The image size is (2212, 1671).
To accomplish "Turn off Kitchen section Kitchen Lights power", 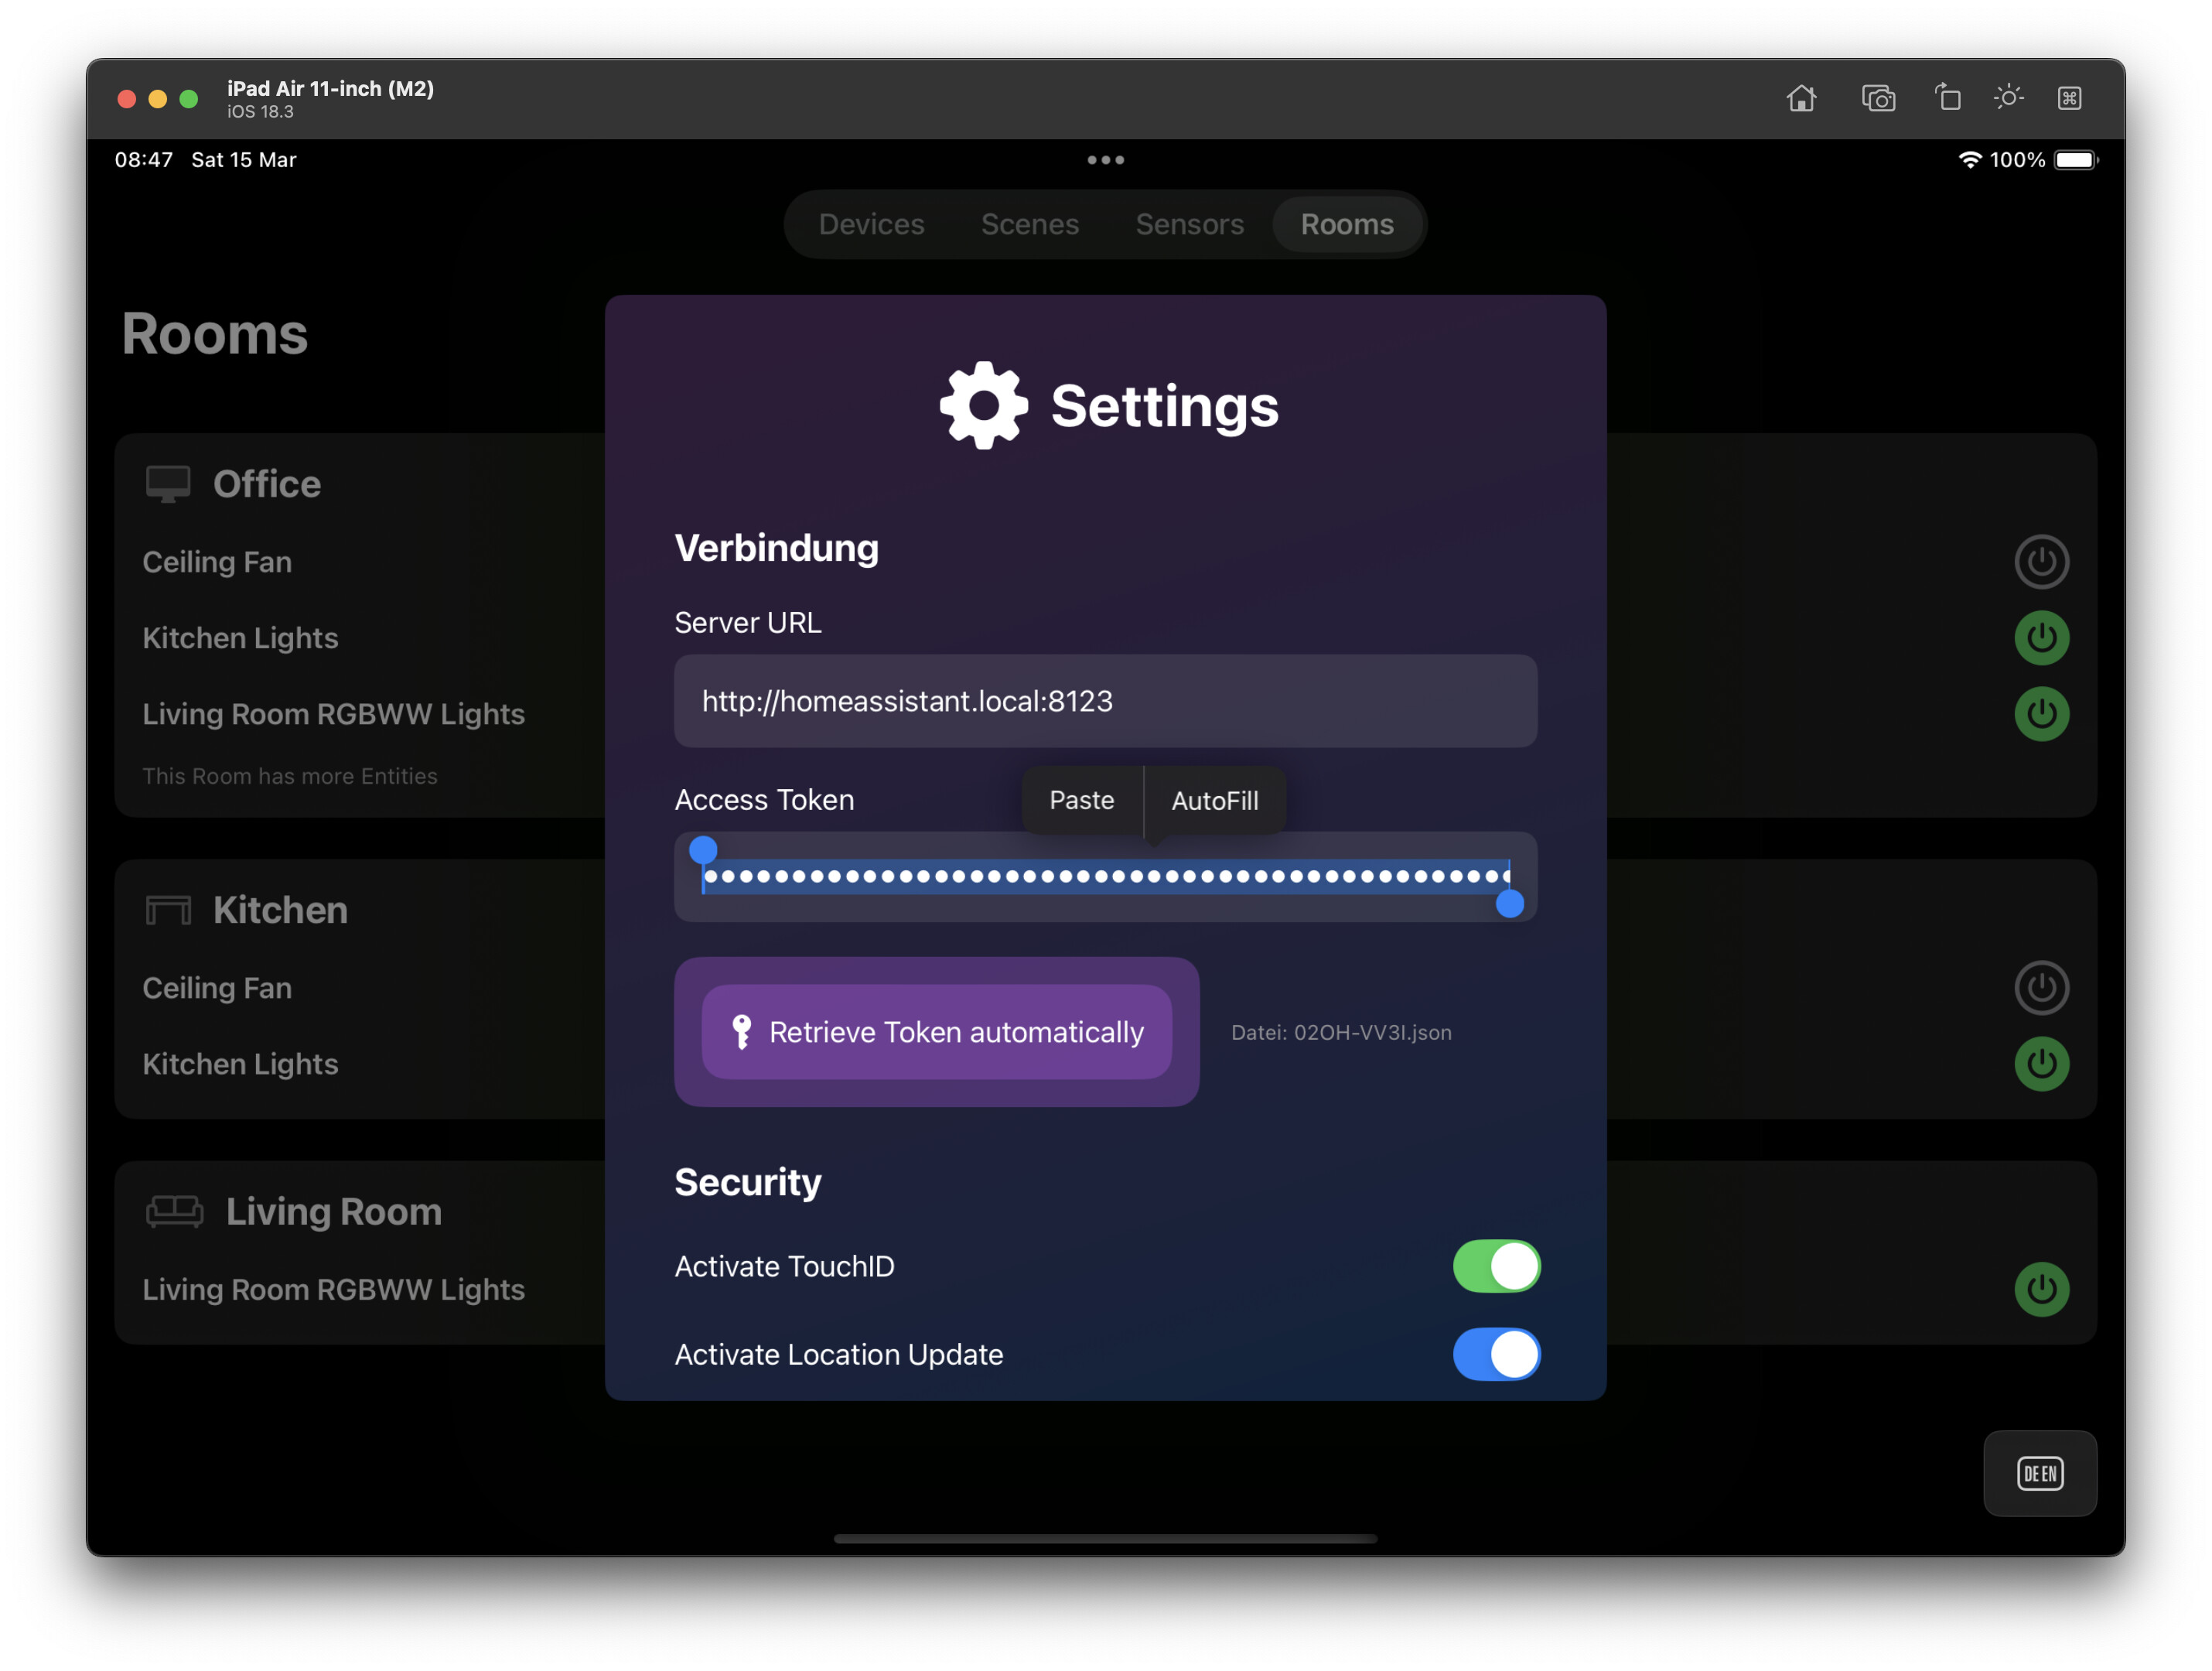I will [x=2040, y=1064].
